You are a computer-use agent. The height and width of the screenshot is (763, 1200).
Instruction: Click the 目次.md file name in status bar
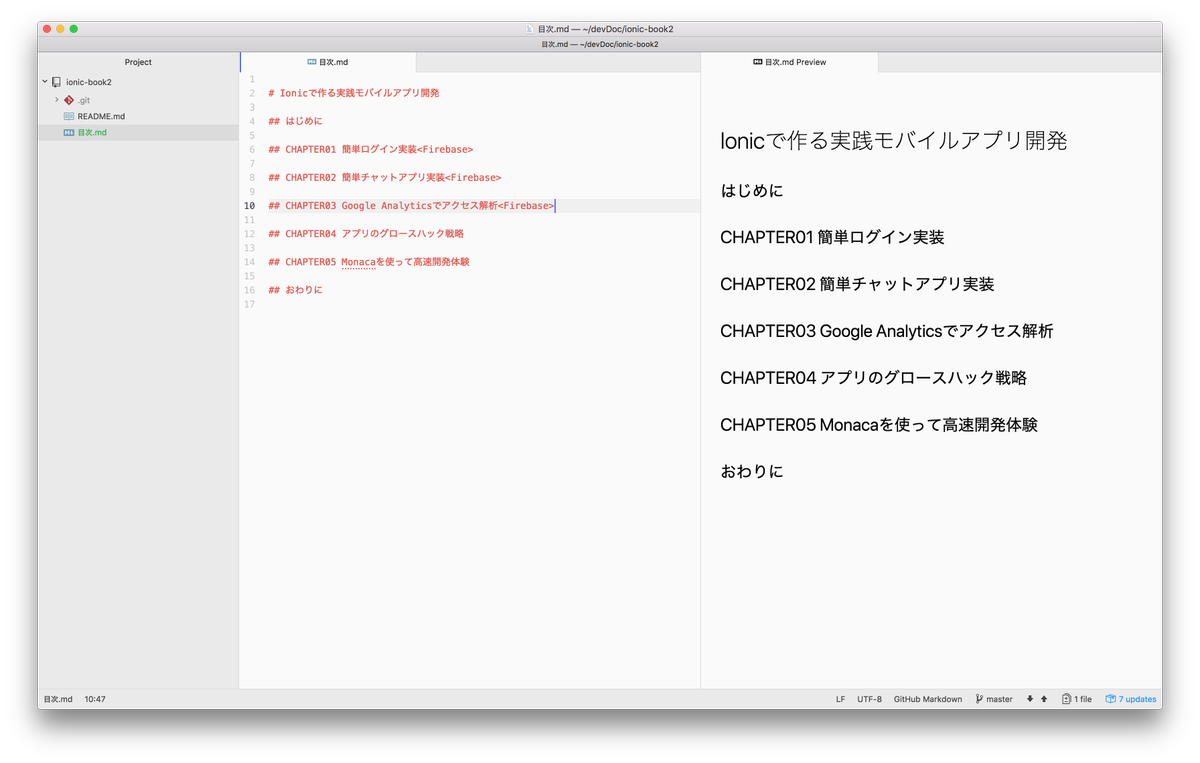58,699
